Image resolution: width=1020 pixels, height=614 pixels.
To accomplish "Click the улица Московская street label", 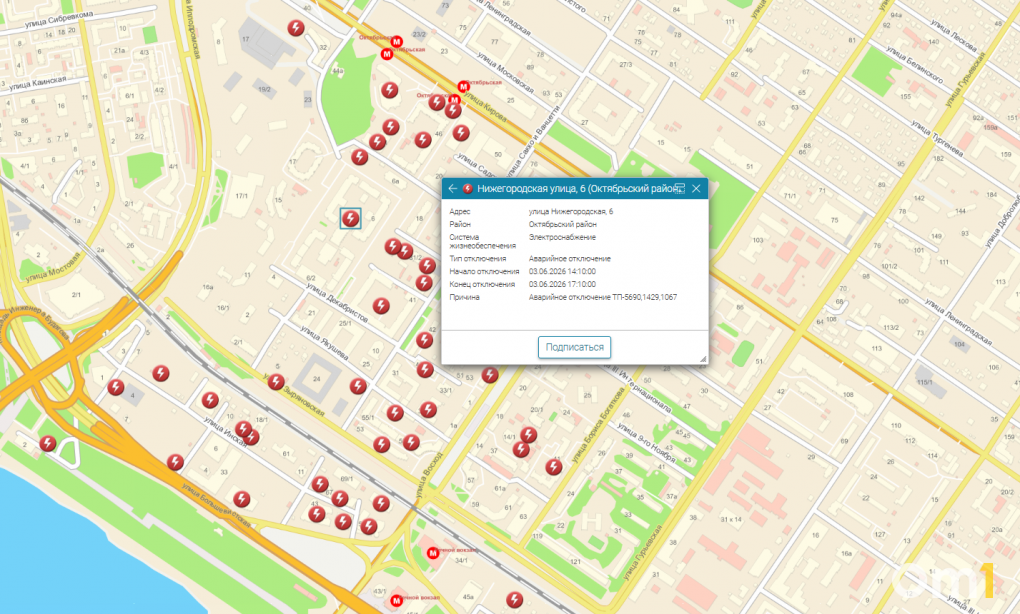I will [x=505, y=73].
